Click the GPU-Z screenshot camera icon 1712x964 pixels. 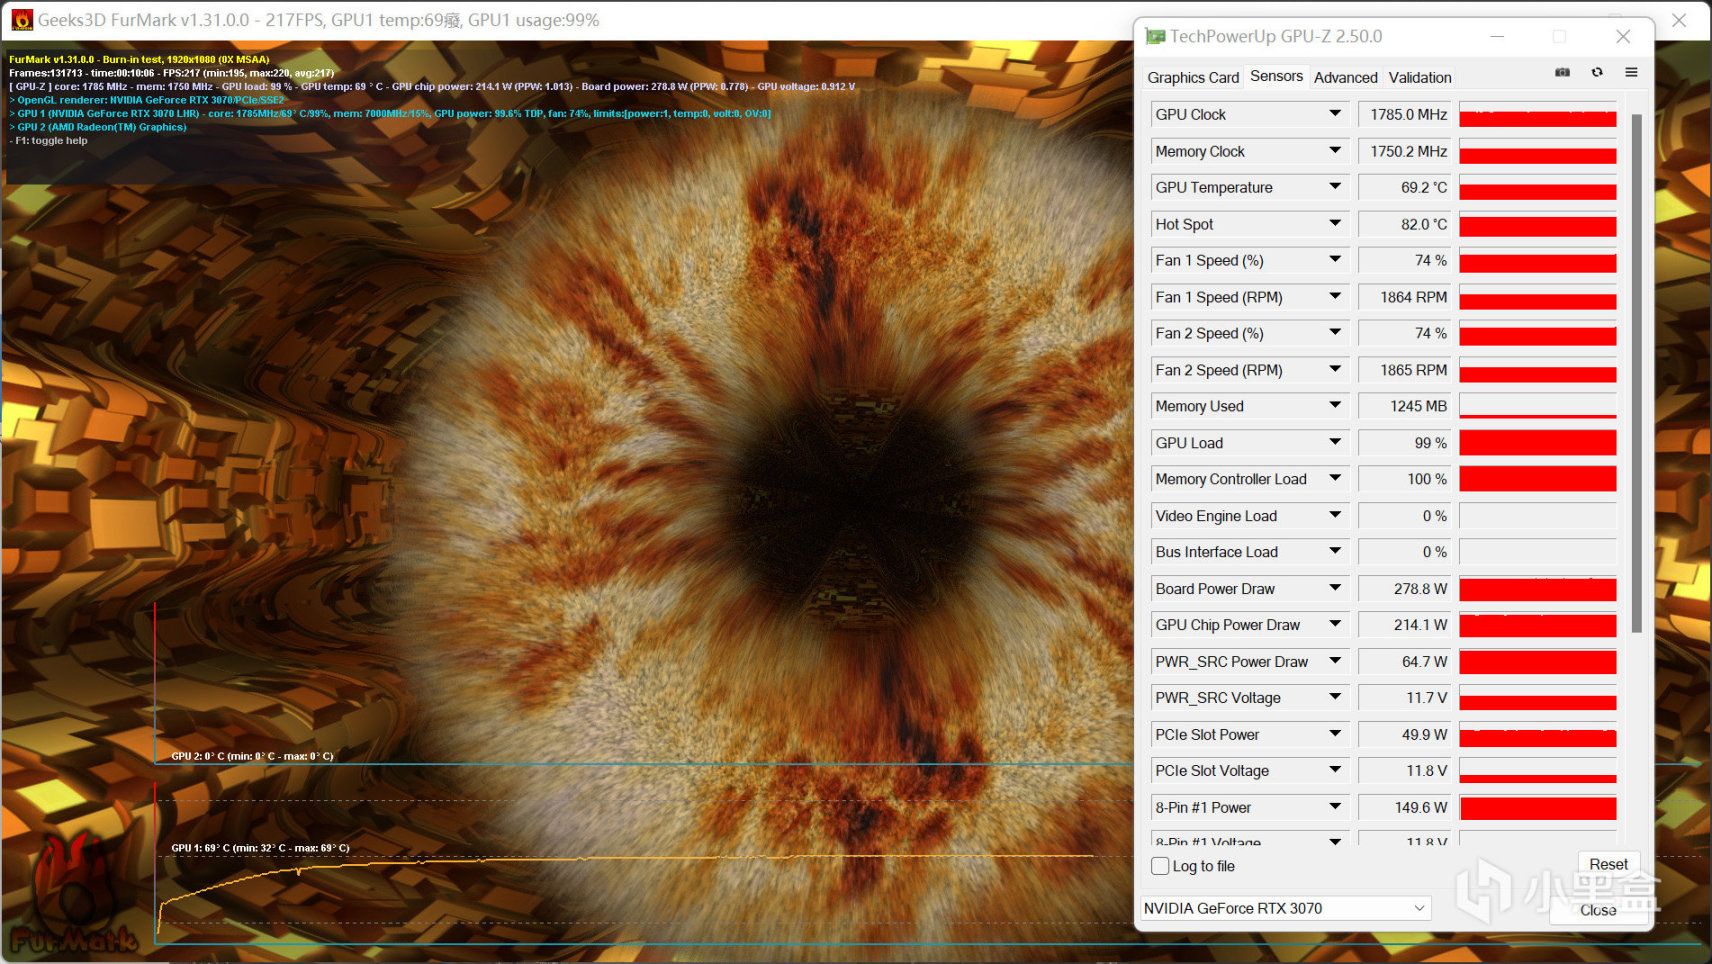coord(1563,72)
